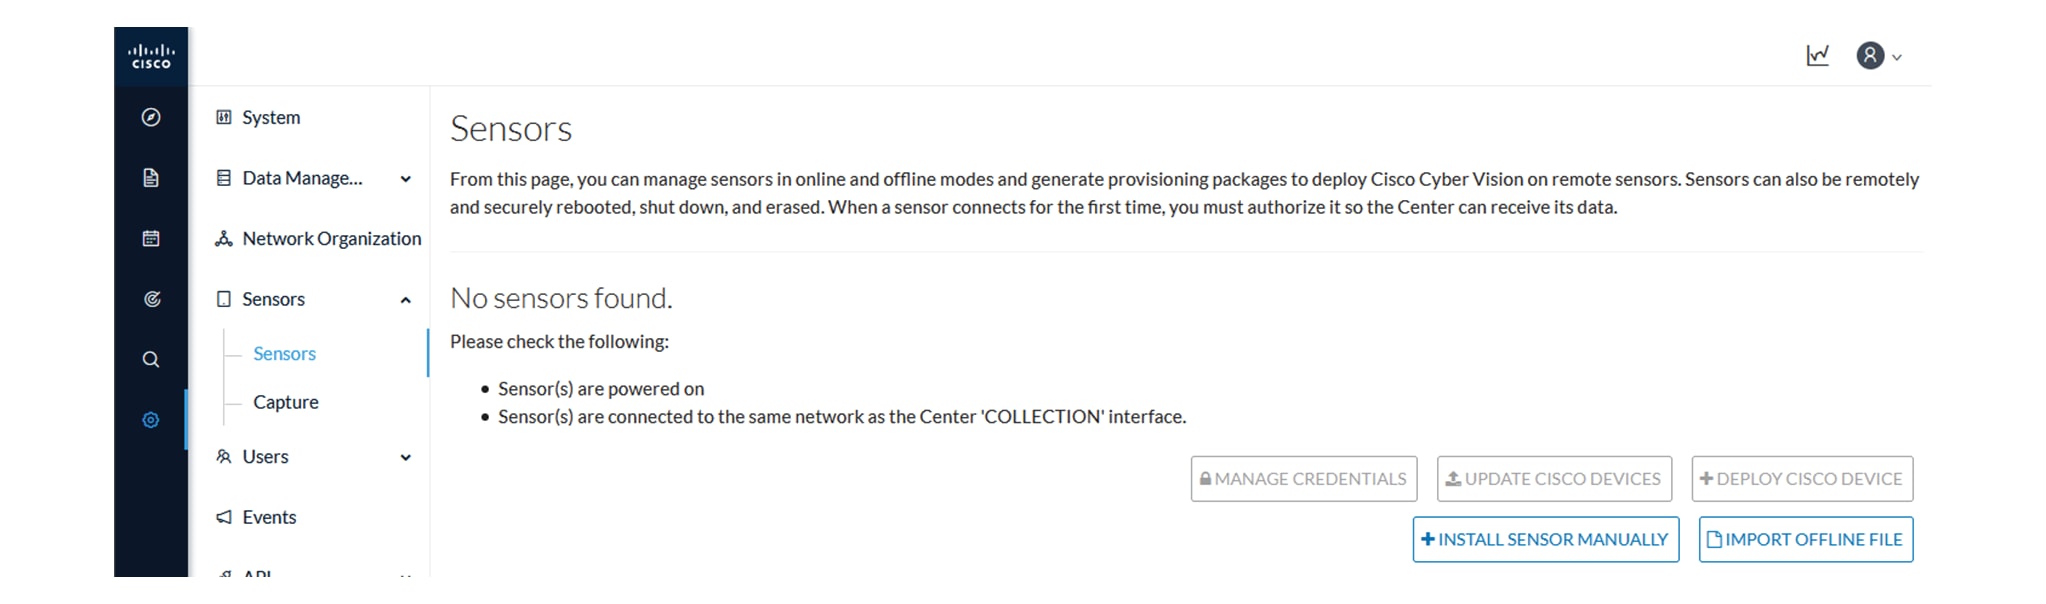2046x604 pixels.
Task: Click the Cisco logo
Action: point(151,56)
